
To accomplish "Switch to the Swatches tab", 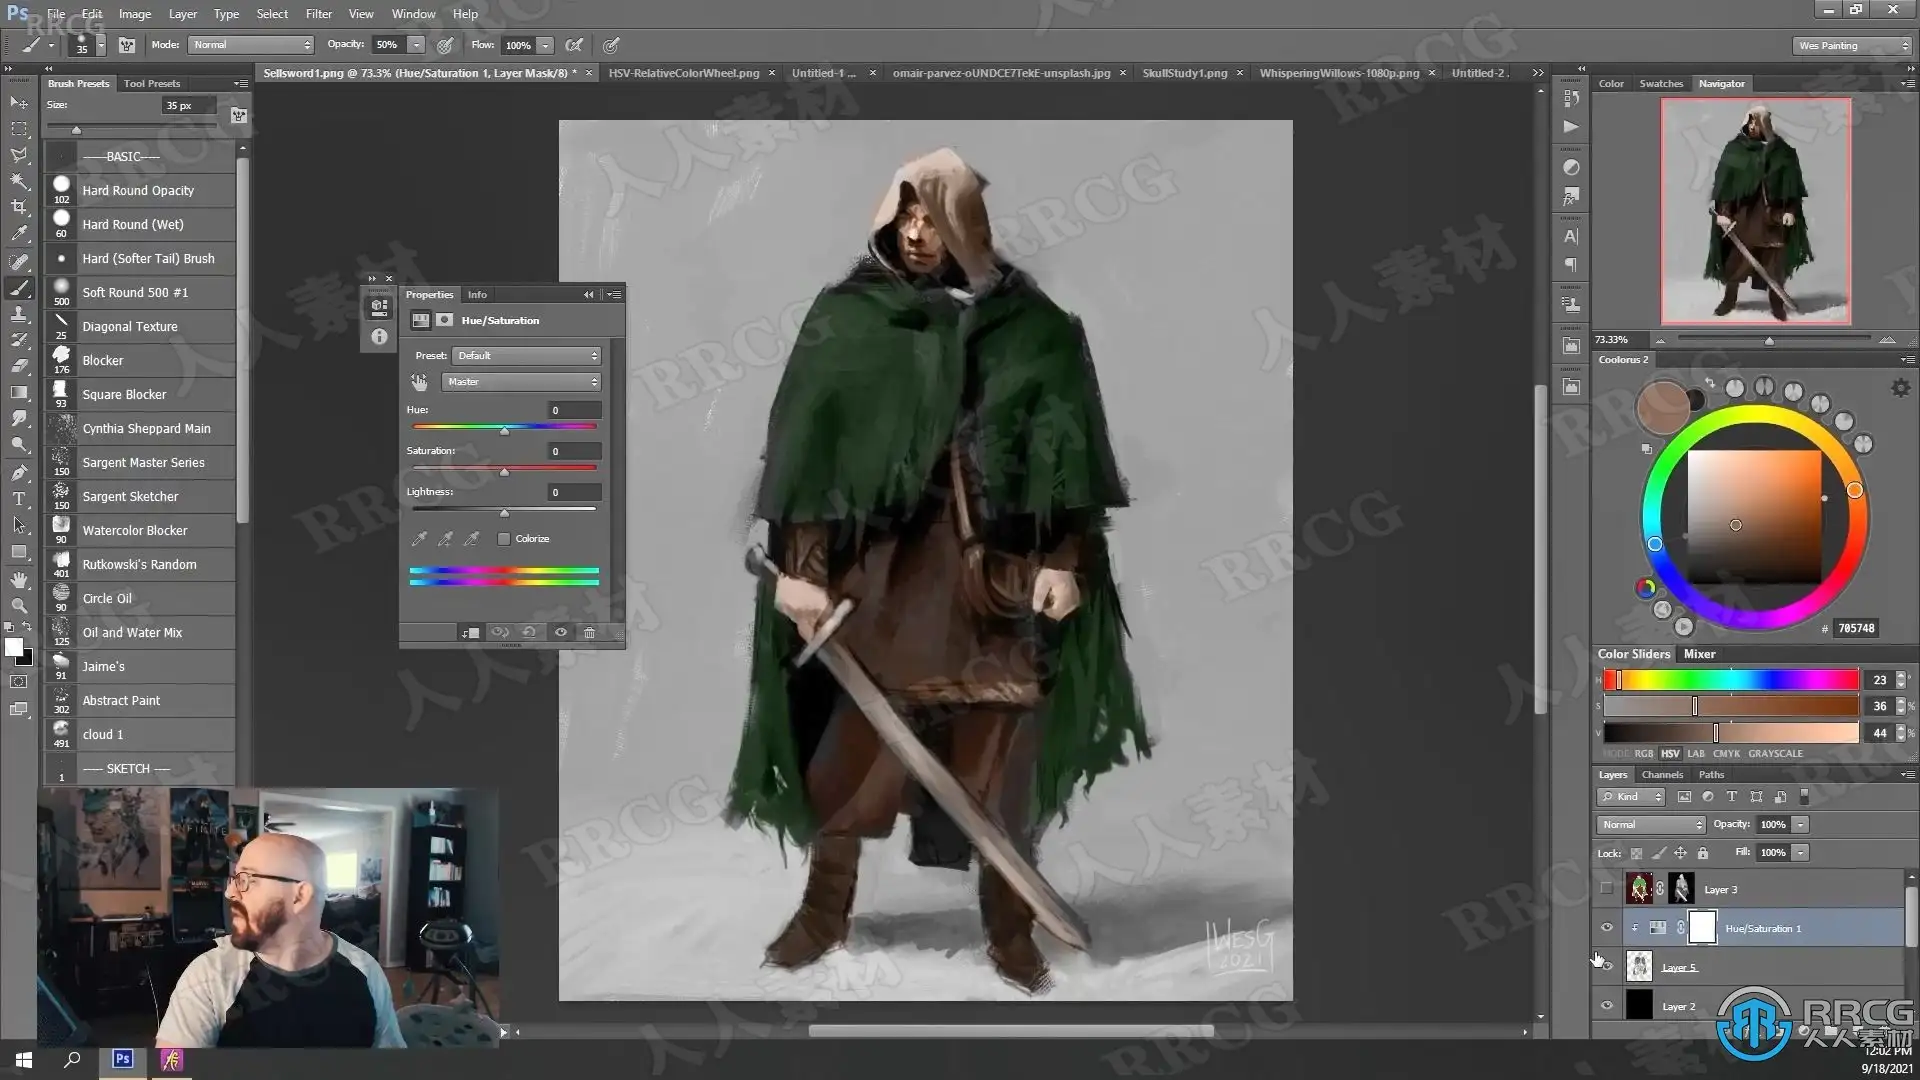I will [1660, 84].
